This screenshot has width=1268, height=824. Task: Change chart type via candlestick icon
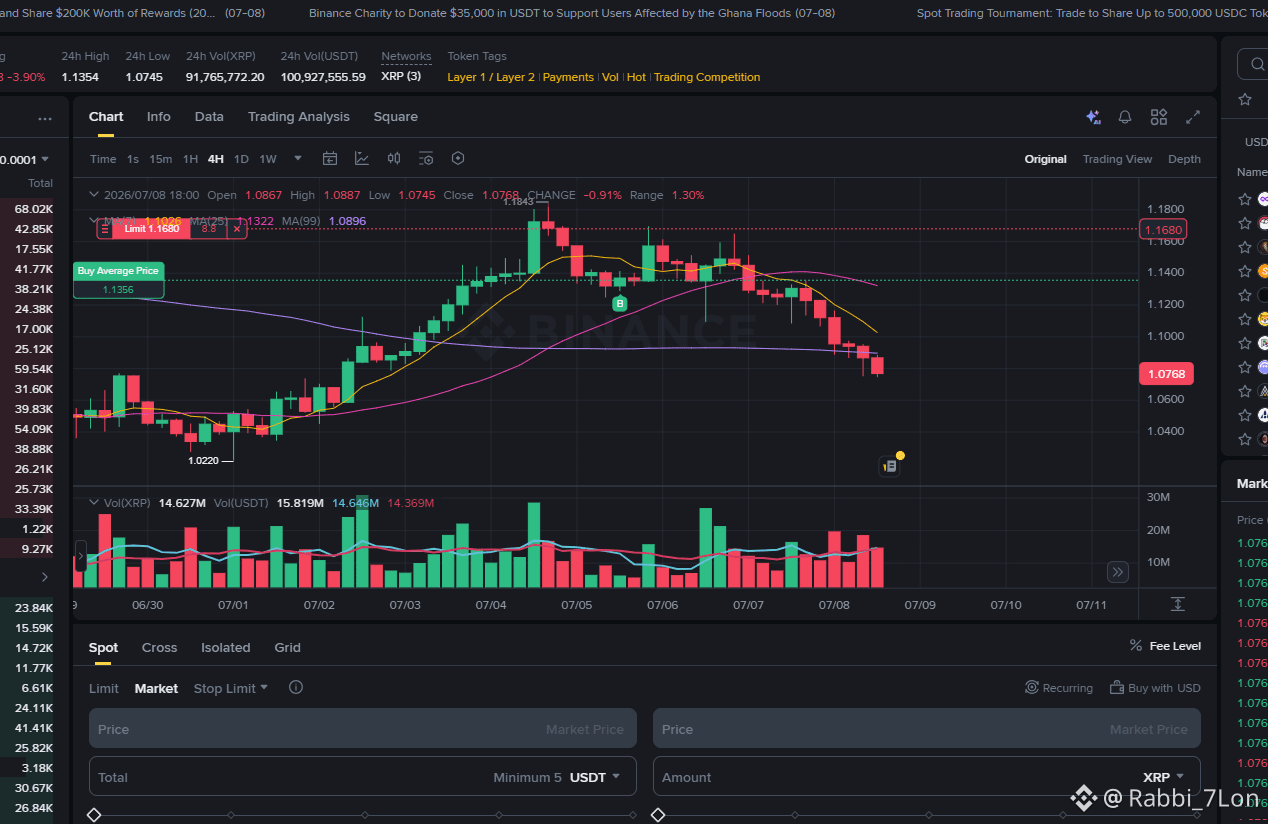394,158
